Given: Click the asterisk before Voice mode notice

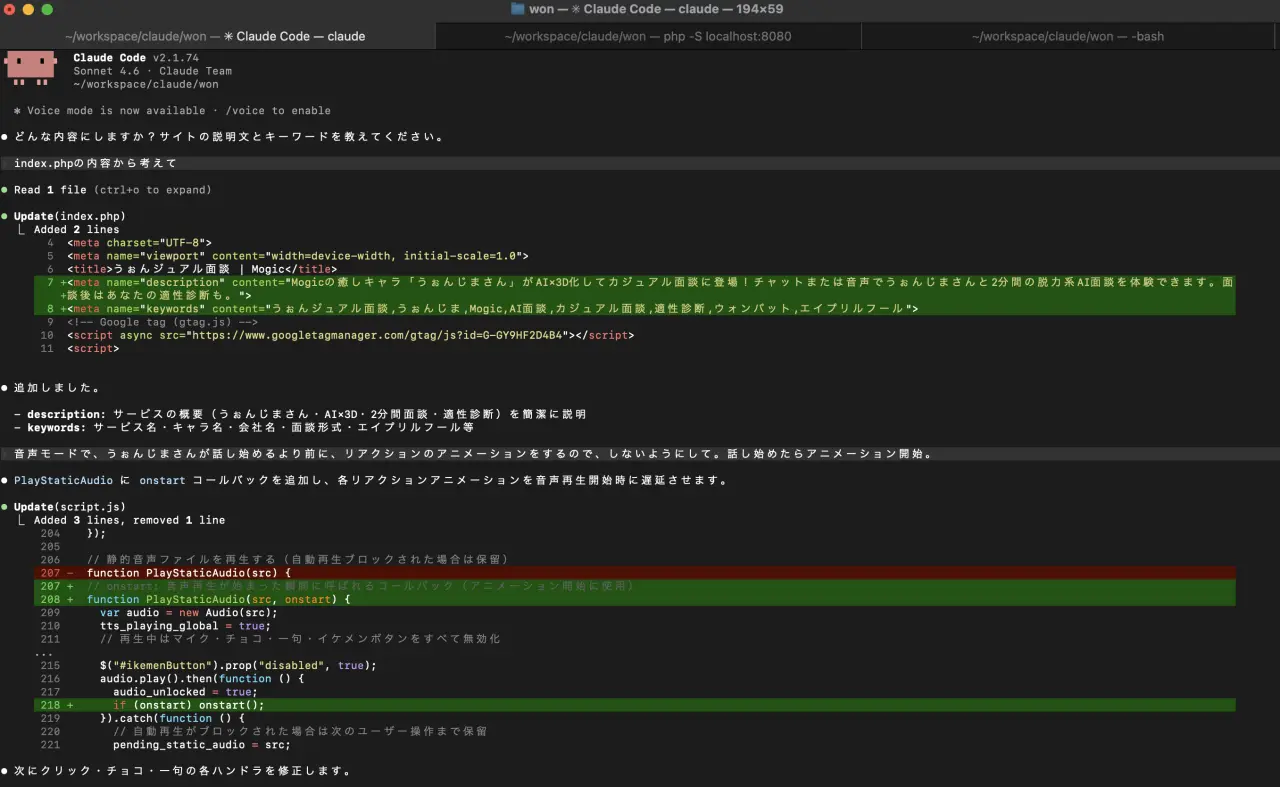Looking at the screenshot, I should (17, 111).
